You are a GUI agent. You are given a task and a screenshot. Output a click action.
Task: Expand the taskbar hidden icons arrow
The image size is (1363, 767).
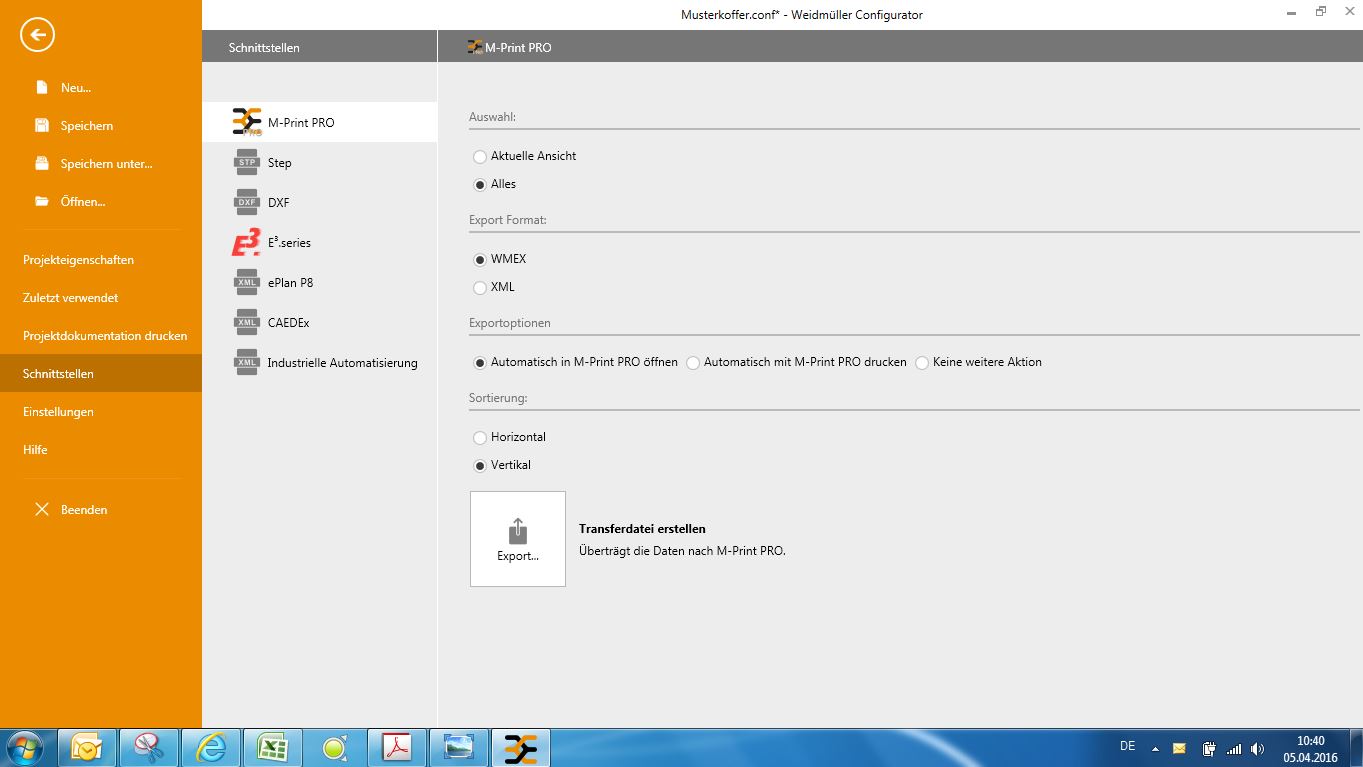[1155, 746]
